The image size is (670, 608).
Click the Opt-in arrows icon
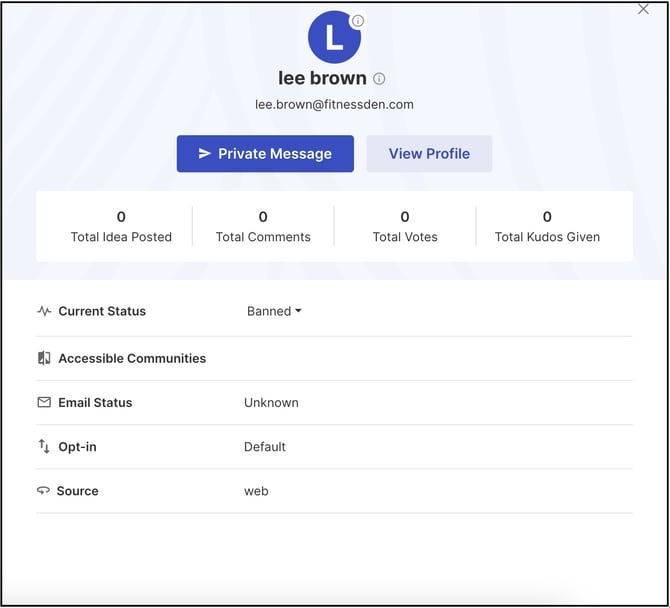44,447
